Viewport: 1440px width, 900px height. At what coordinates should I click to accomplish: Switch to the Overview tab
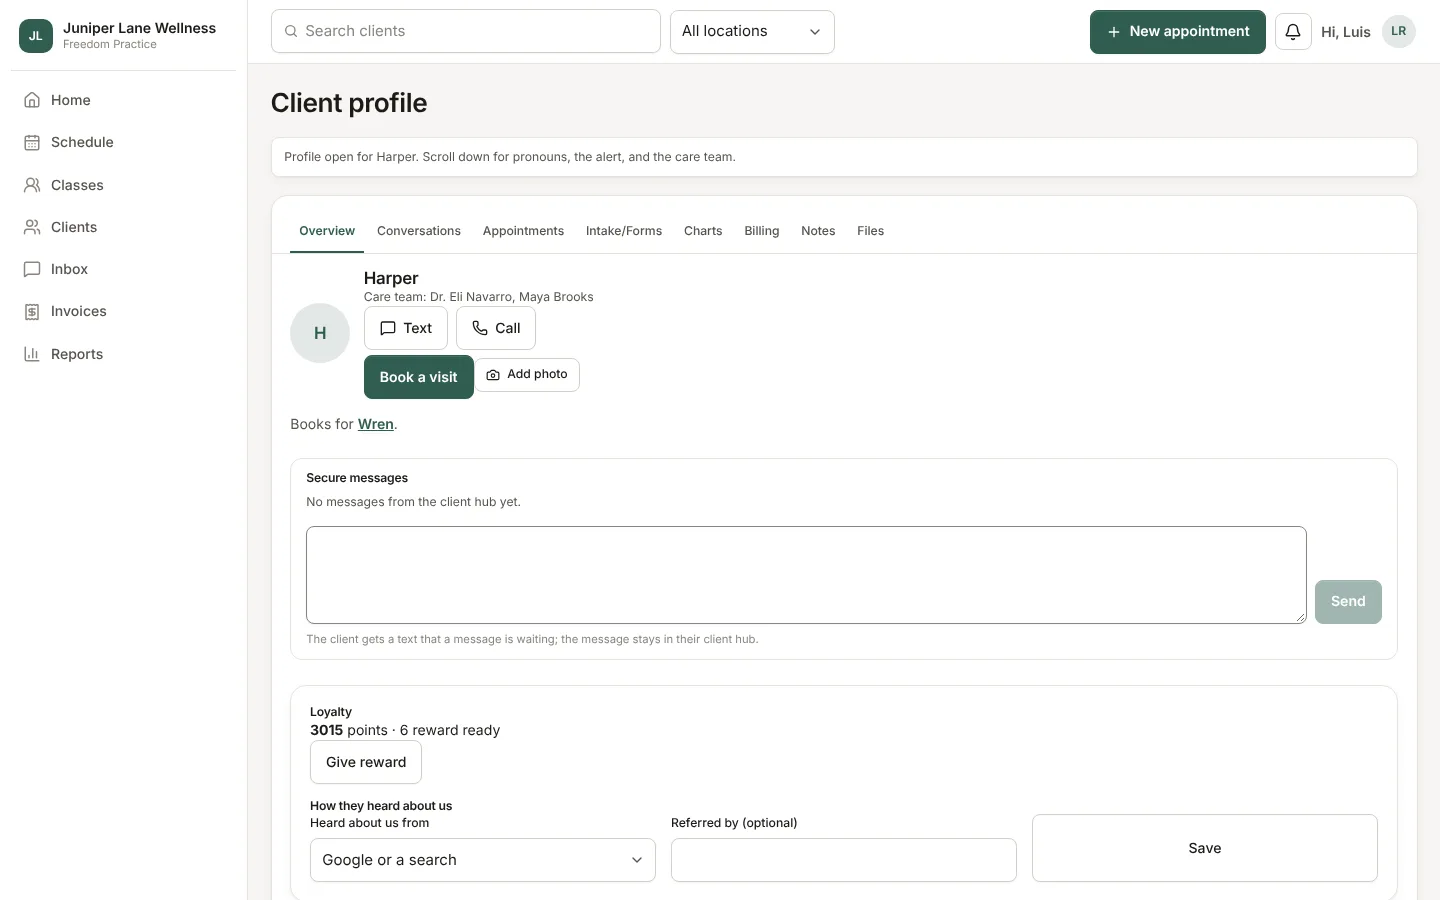pyautogui.click(x=327, y=231)
